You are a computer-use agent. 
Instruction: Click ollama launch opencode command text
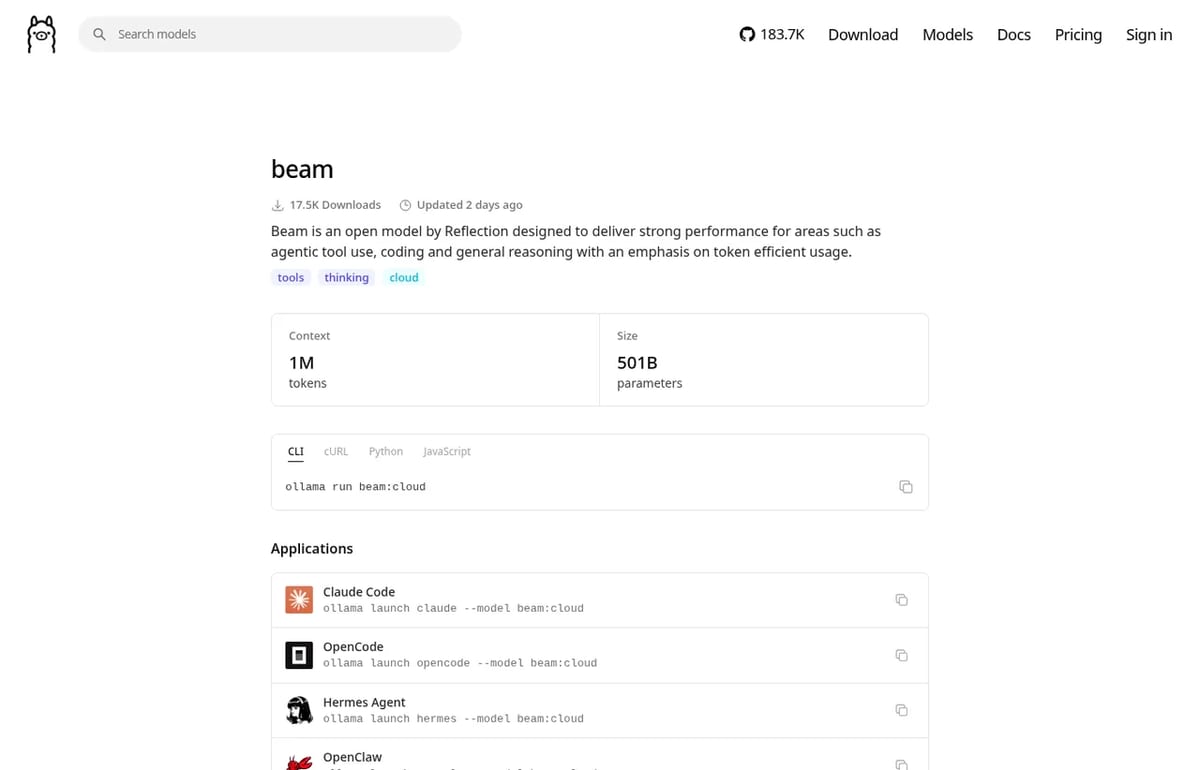(460, 663)
